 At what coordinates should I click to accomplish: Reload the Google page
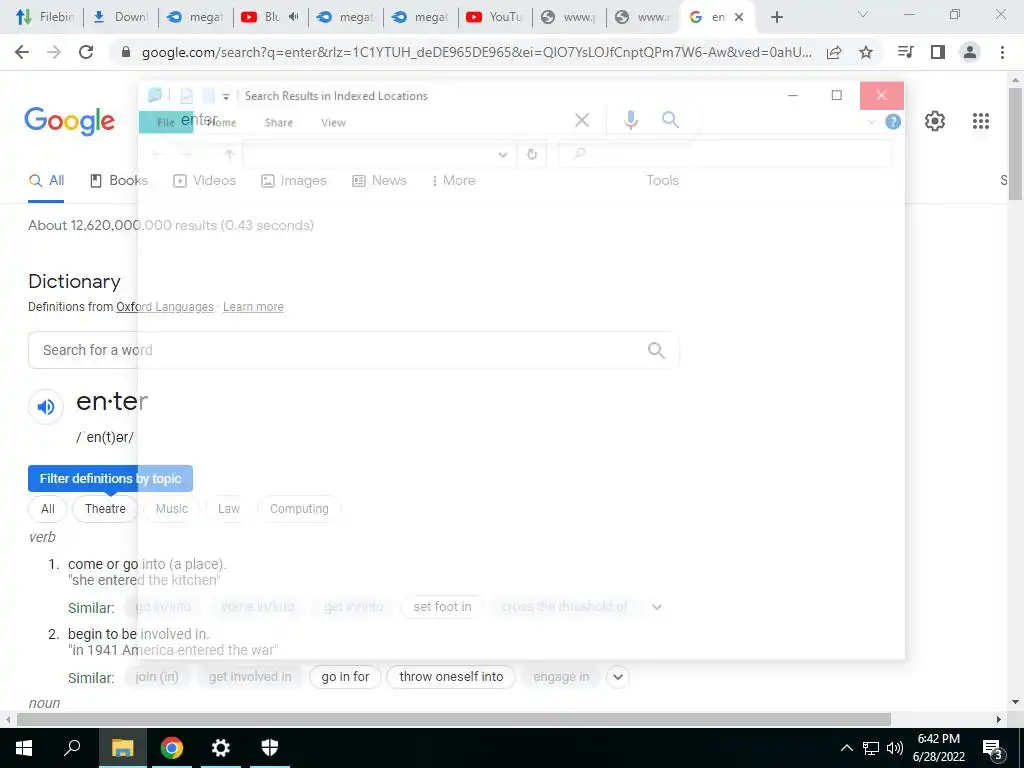(x=86, y=52)
